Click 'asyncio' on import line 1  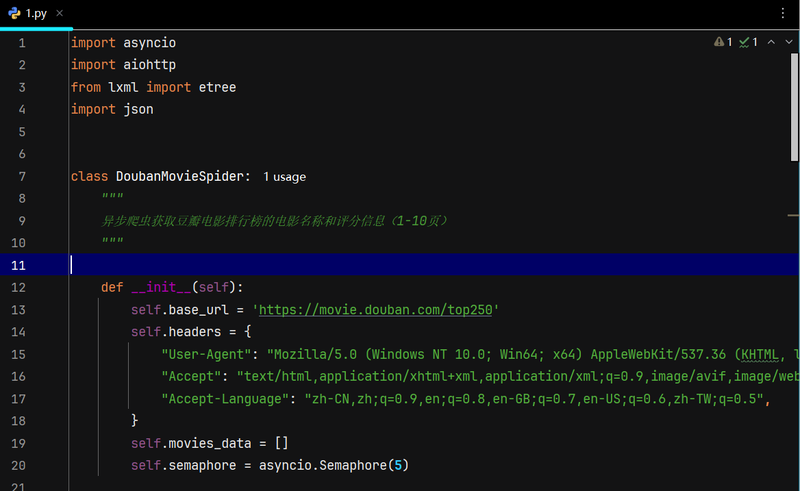(149, 43)
